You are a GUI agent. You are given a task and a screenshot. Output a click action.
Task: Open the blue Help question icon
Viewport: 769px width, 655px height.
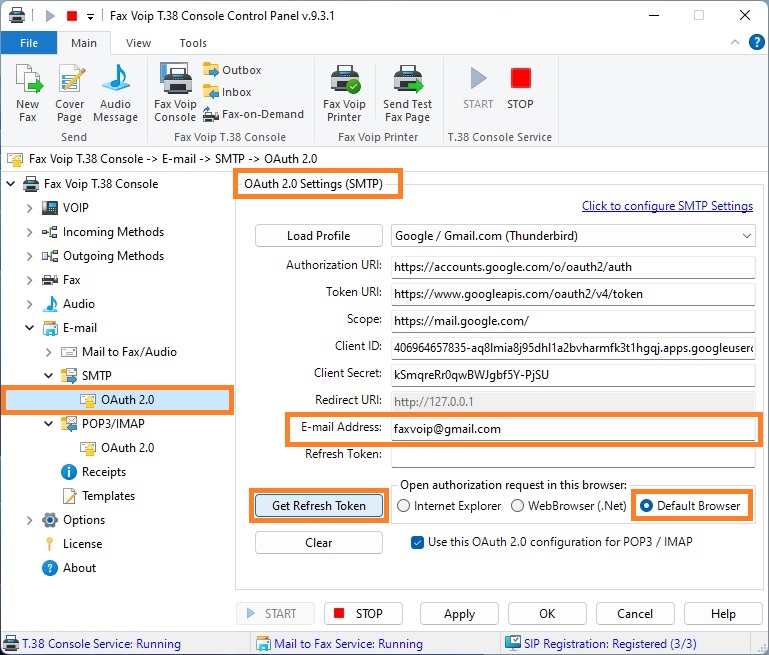[x=756, y=43]
